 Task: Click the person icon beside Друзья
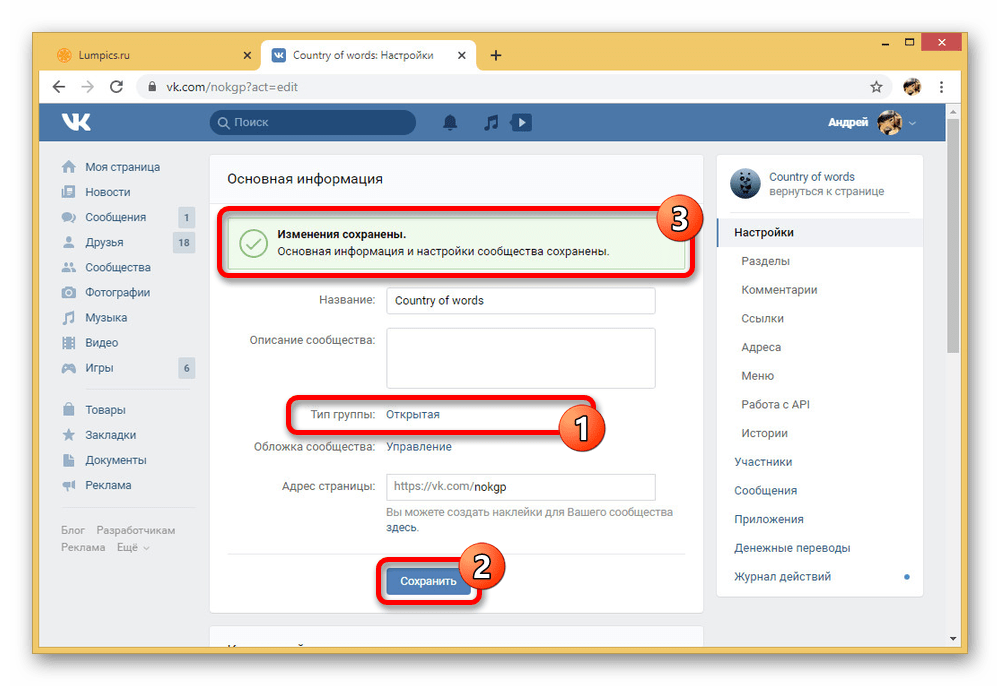69,242
